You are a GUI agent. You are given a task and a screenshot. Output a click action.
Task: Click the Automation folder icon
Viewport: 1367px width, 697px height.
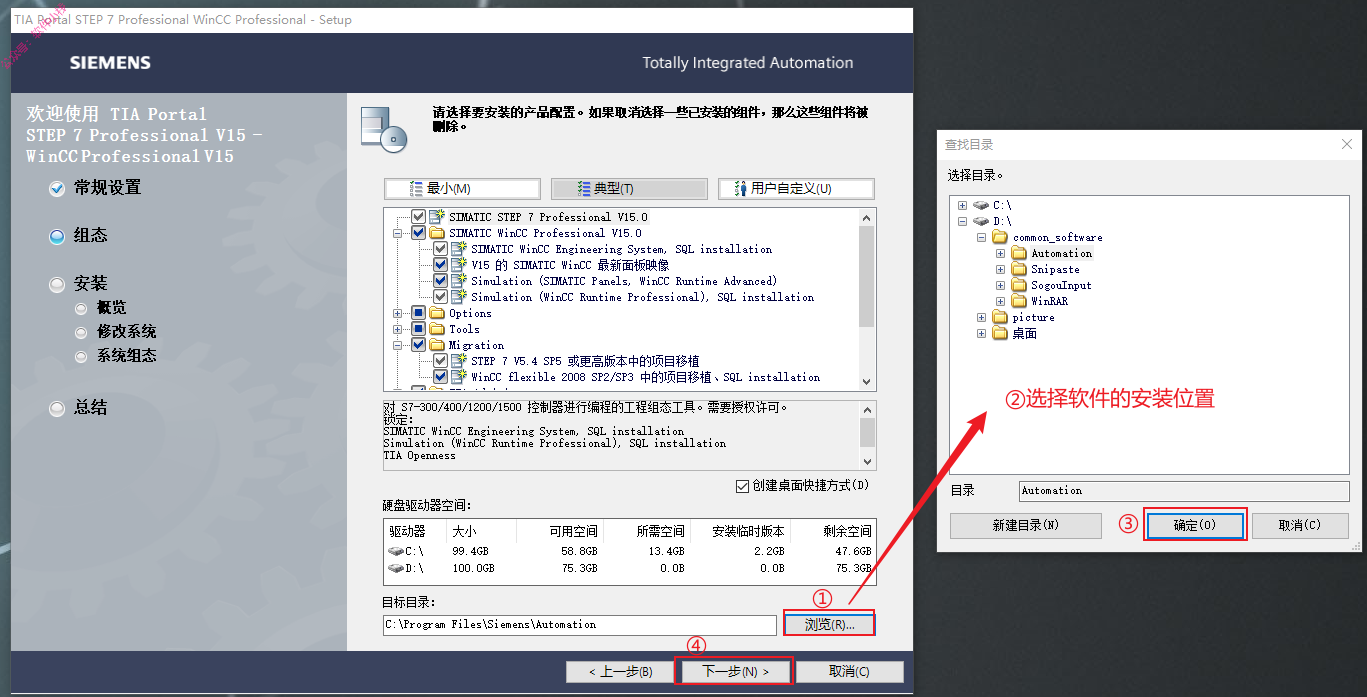1019,253
